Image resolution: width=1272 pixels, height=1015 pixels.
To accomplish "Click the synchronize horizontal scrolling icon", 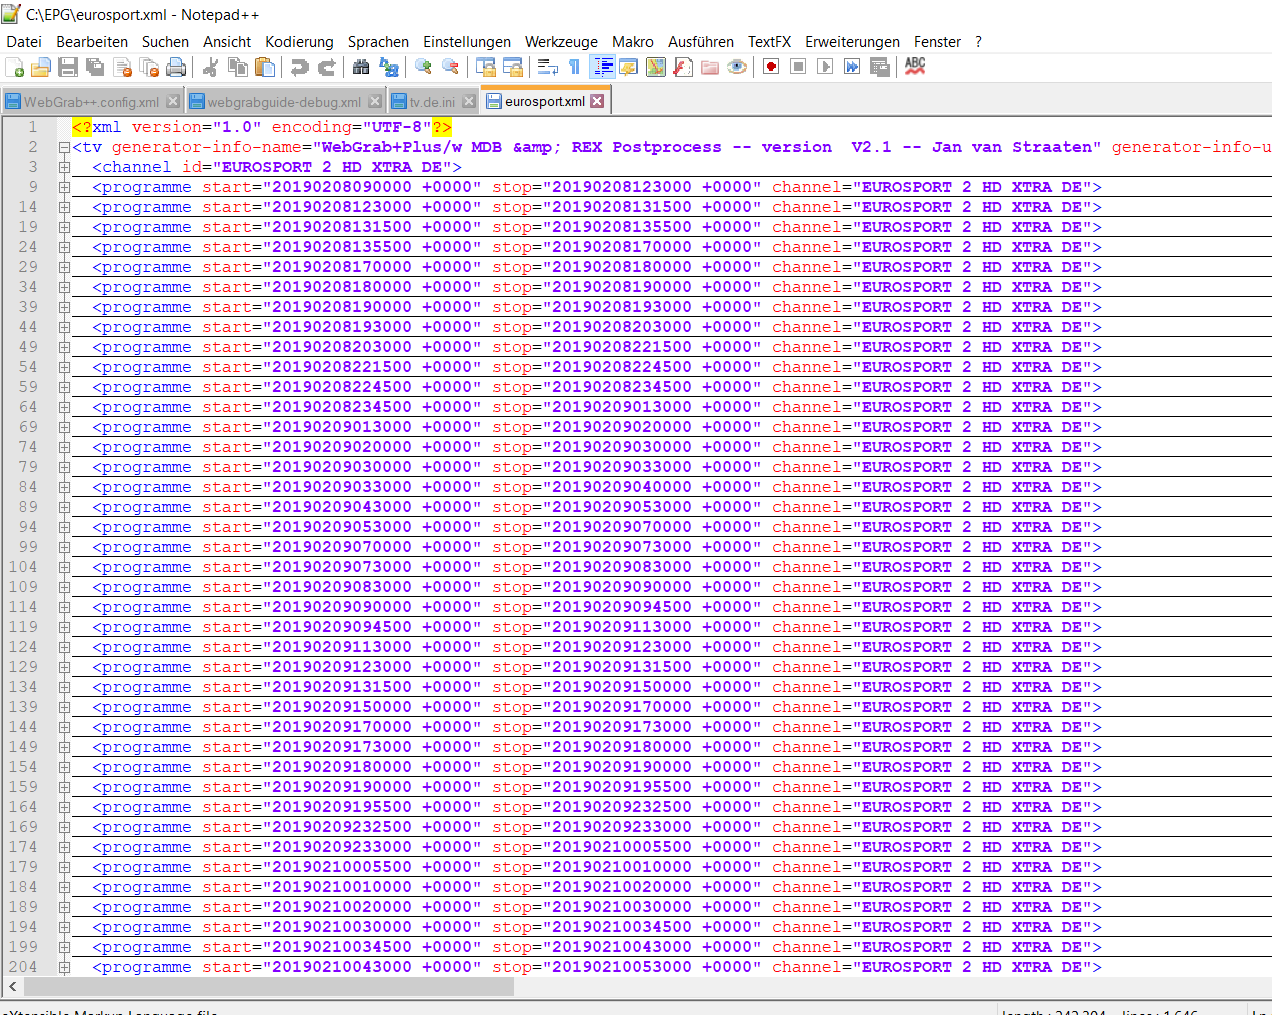I will [x=513, y=67].
